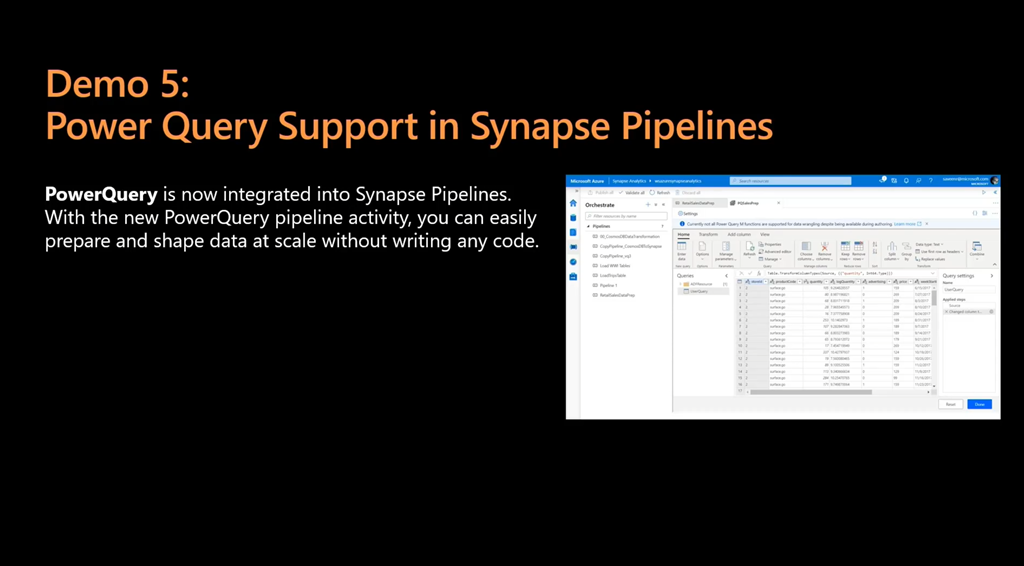Open Use first row as headers dropdown

939,251
